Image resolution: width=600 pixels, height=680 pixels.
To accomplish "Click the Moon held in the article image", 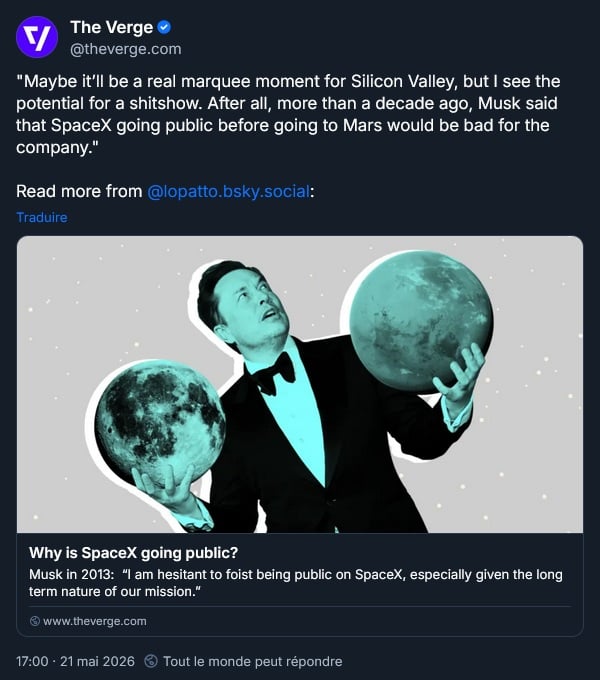I will point(160,425).
